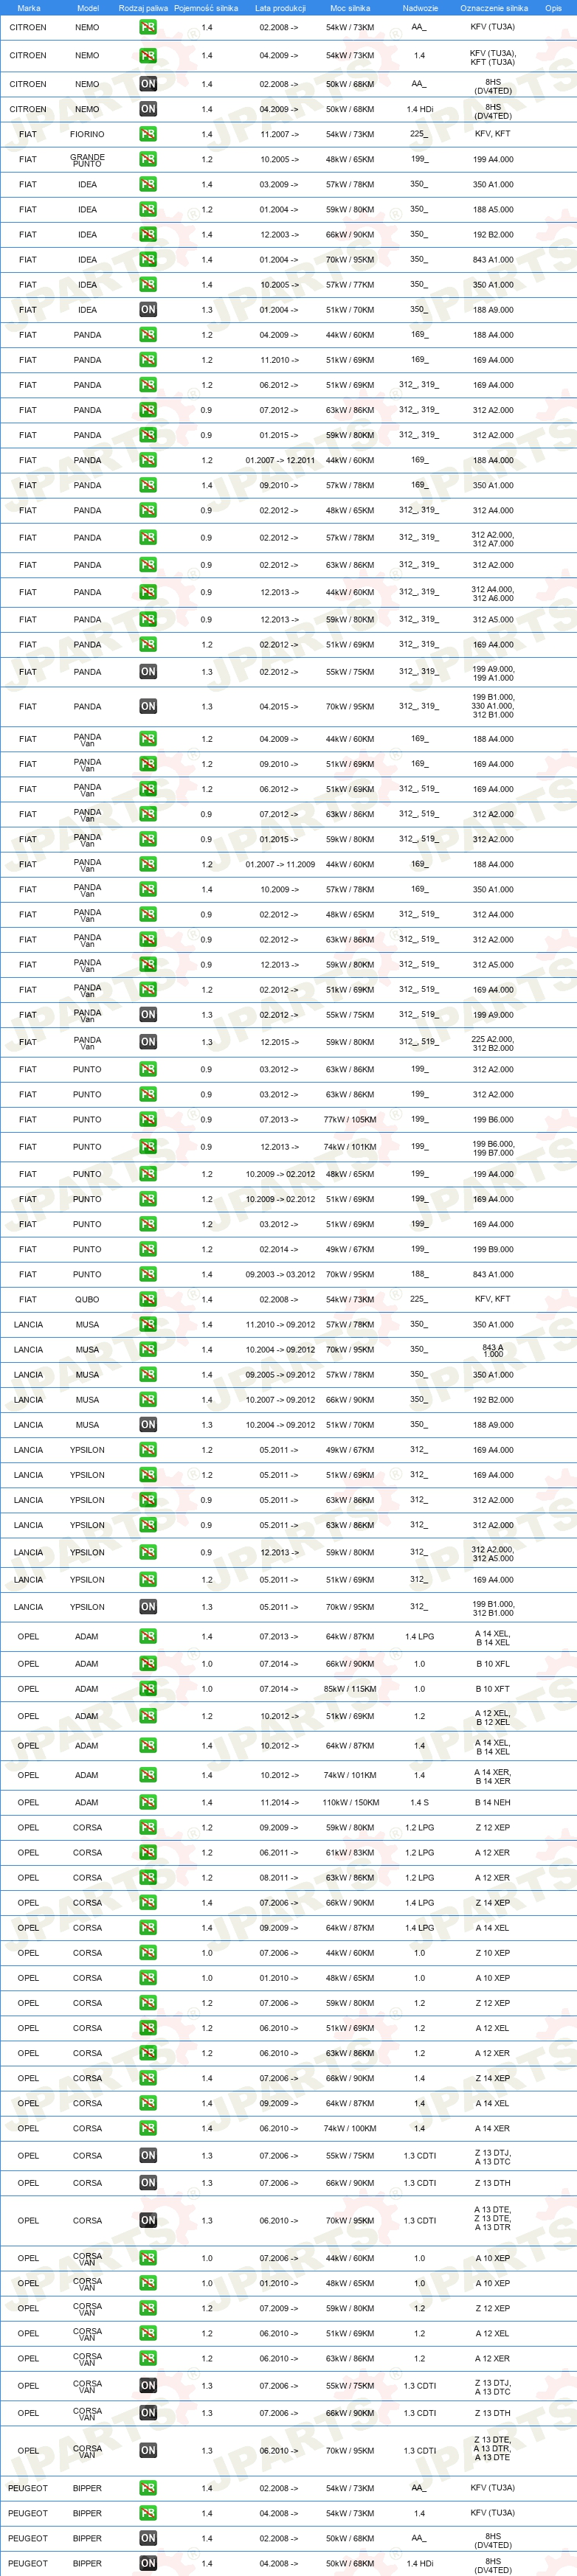Select the '225 A2.000, 312 B2.000' engine cell
Image resolution: width=577 pixels, height=2576 pixels.
tap(493, 1042)
